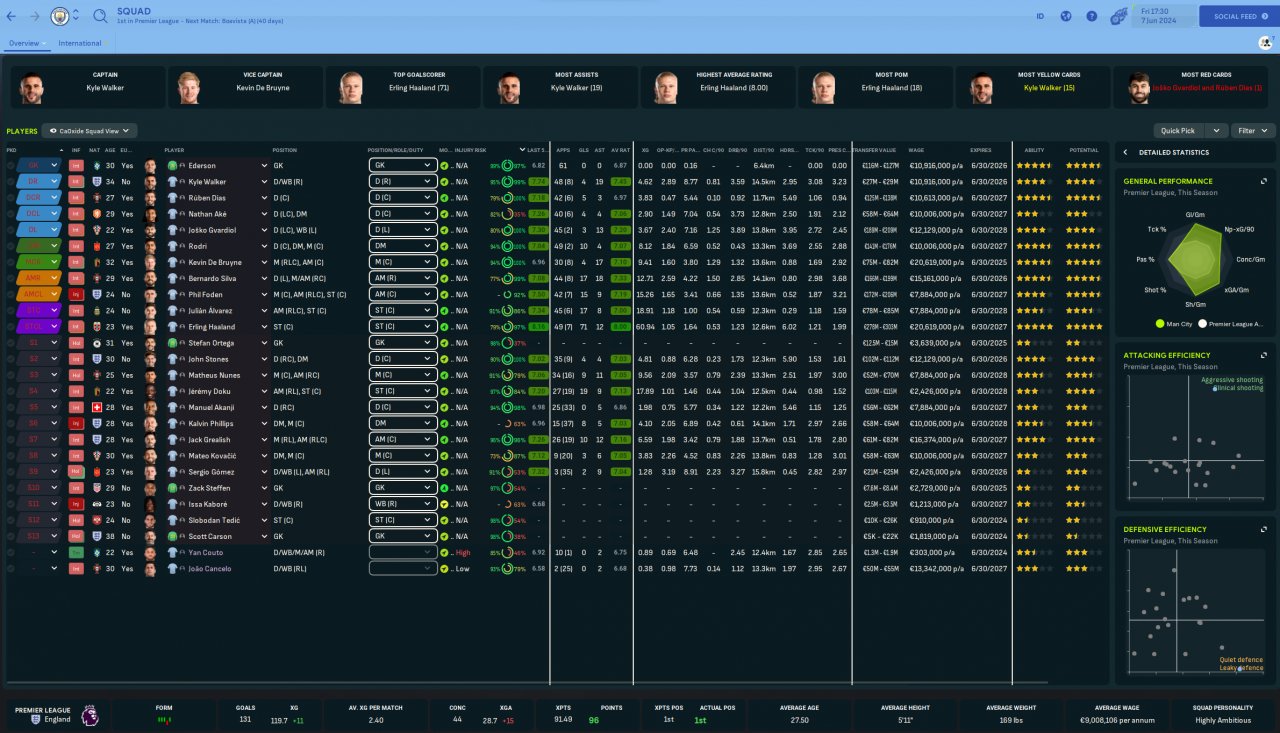The image size is (1280, 733).
Task: Click the Quick Pick button
Action: click(x=1179, y=130)
